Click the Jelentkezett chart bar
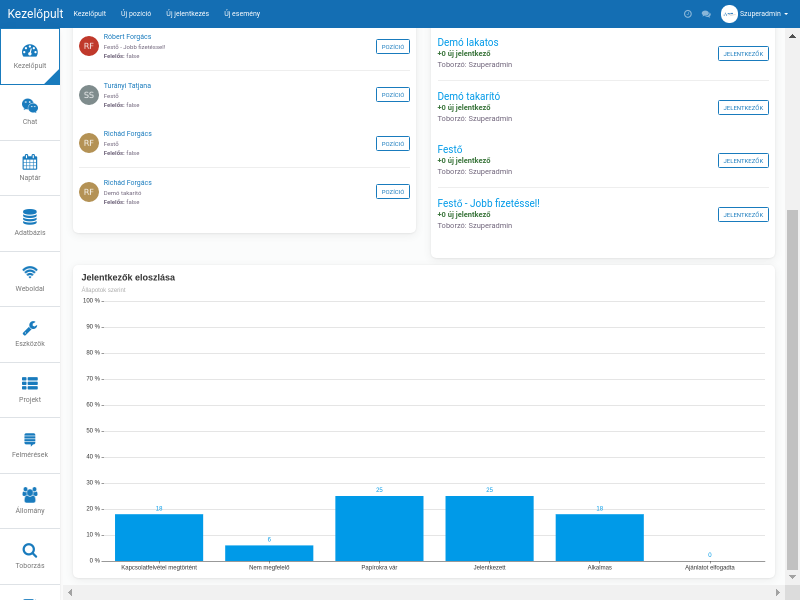The image size is (800, 600). click(490, 529)
